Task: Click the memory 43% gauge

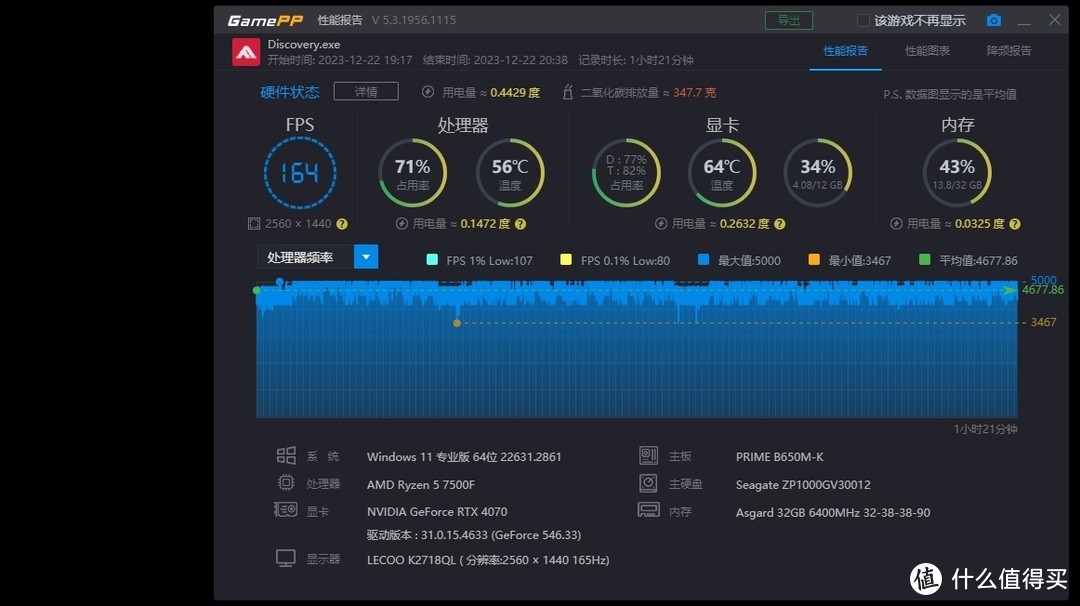Action: click(957, 173)
